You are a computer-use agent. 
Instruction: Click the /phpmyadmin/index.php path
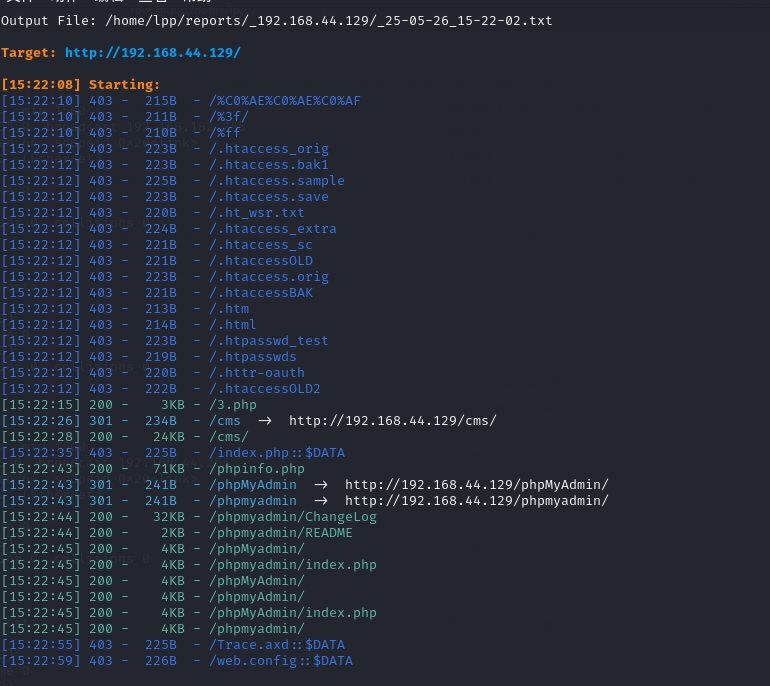coord(292,565)
